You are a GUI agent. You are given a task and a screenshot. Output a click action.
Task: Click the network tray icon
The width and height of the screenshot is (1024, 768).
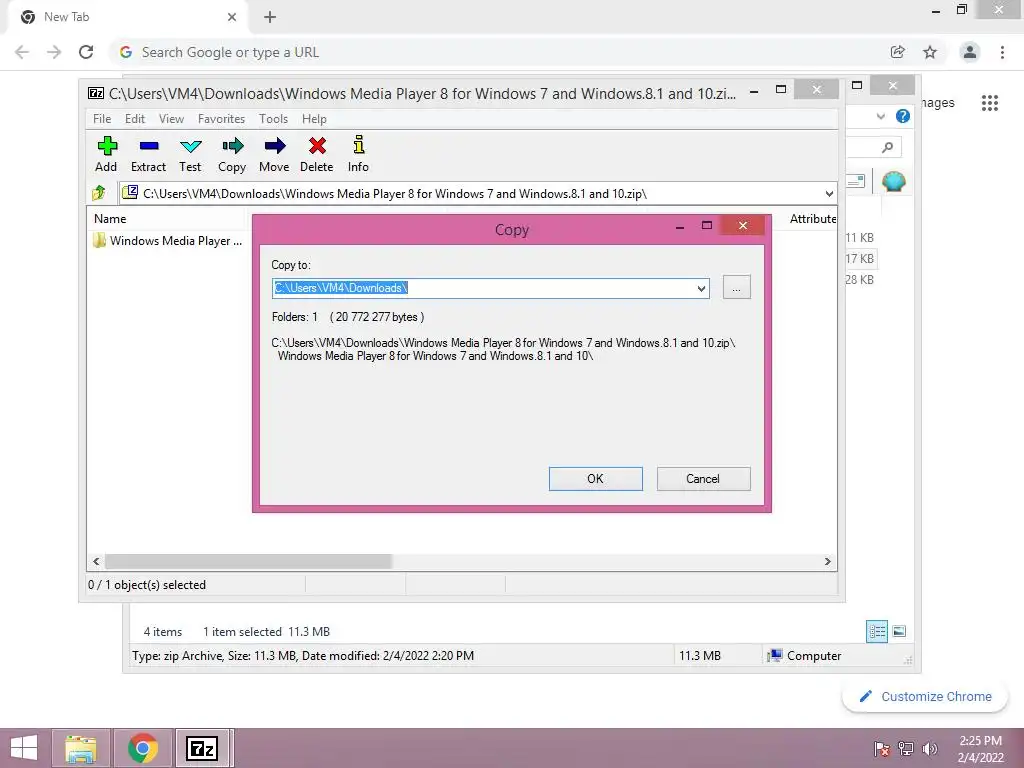click(x=906, y=748)
